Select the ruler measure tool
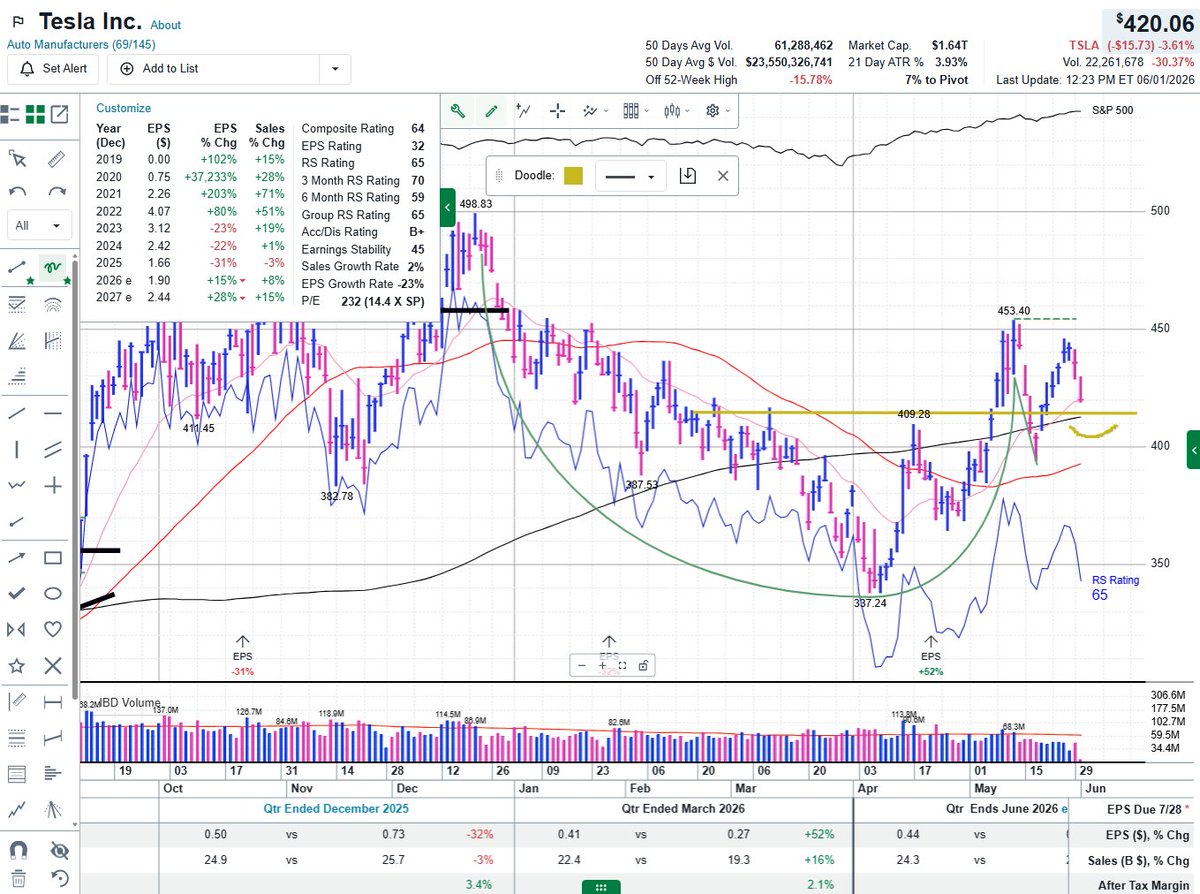 (57, 158)
